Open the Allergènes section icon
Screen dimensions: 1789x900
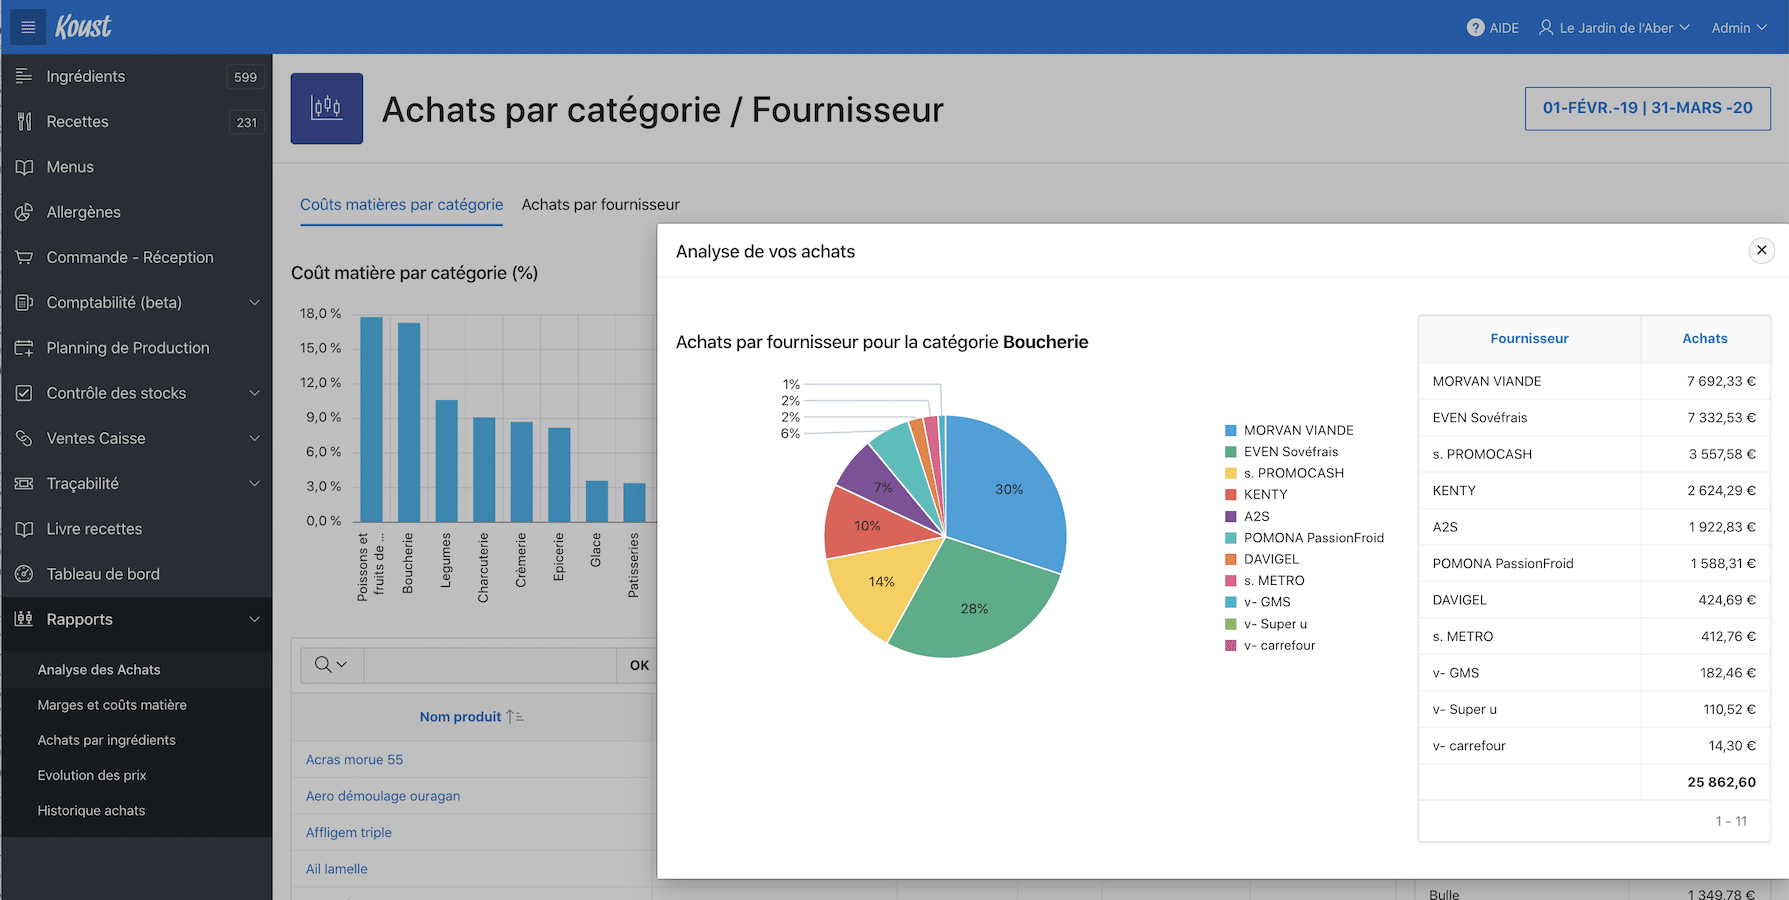pos(22,212)
